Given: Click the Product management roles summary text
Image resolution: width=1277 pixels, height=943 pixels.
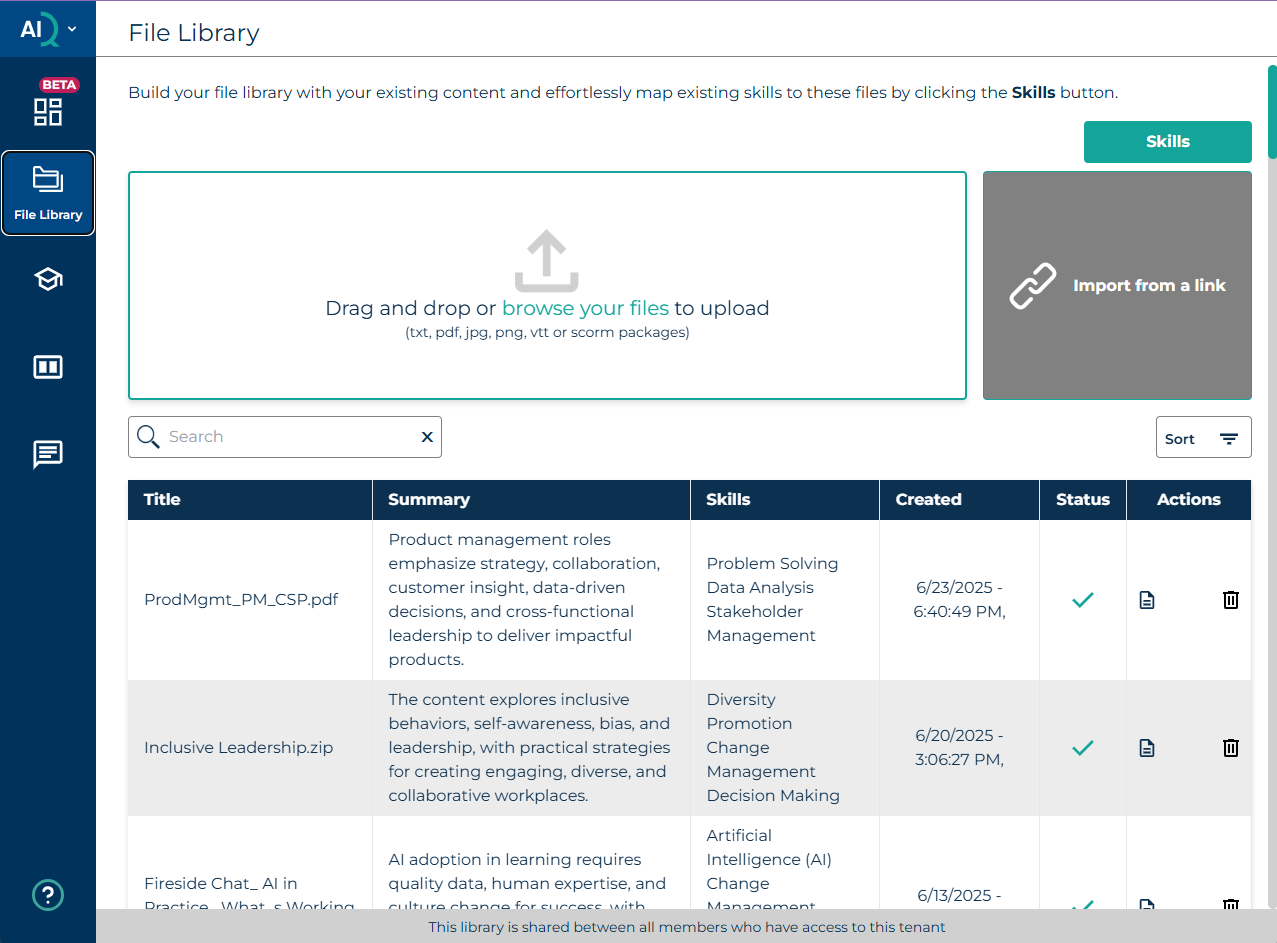Looking at the screenshot, I should pyautogui.click(x=524, y=600).
